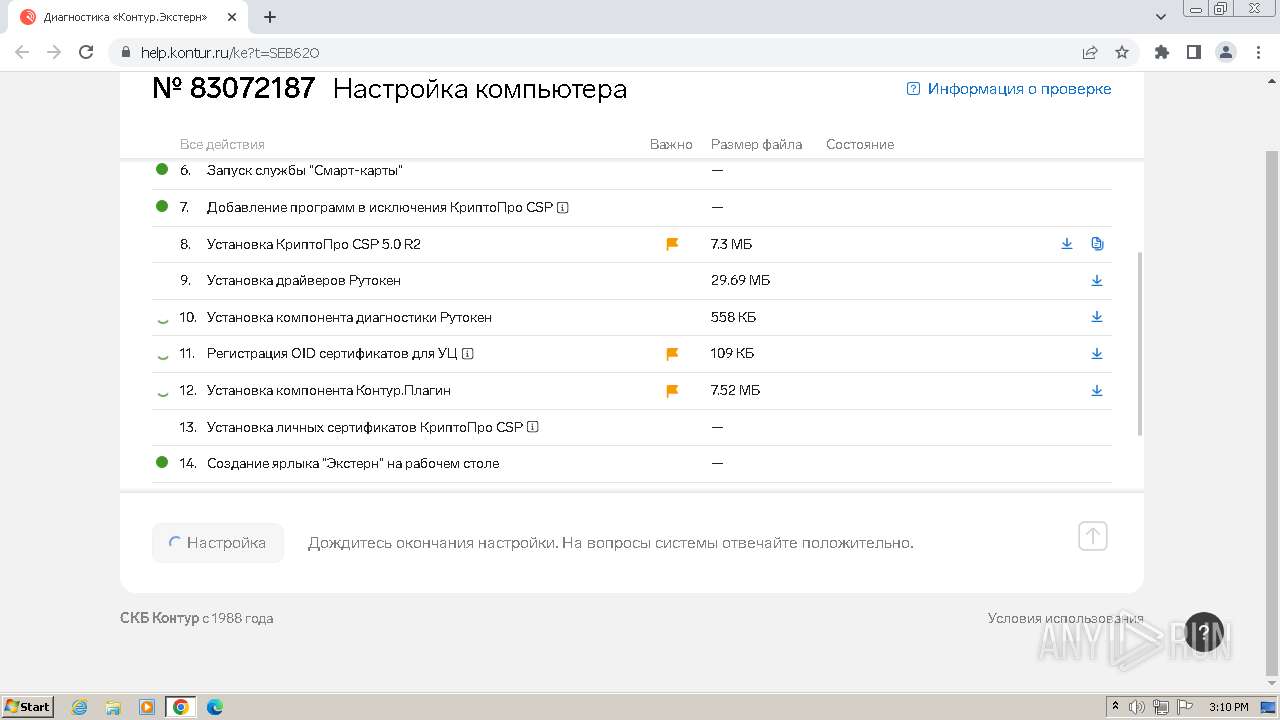The height and width of the screenshot is (720, 1280).
Task: Reload the page in Chrome
Action: pos(86,52)
